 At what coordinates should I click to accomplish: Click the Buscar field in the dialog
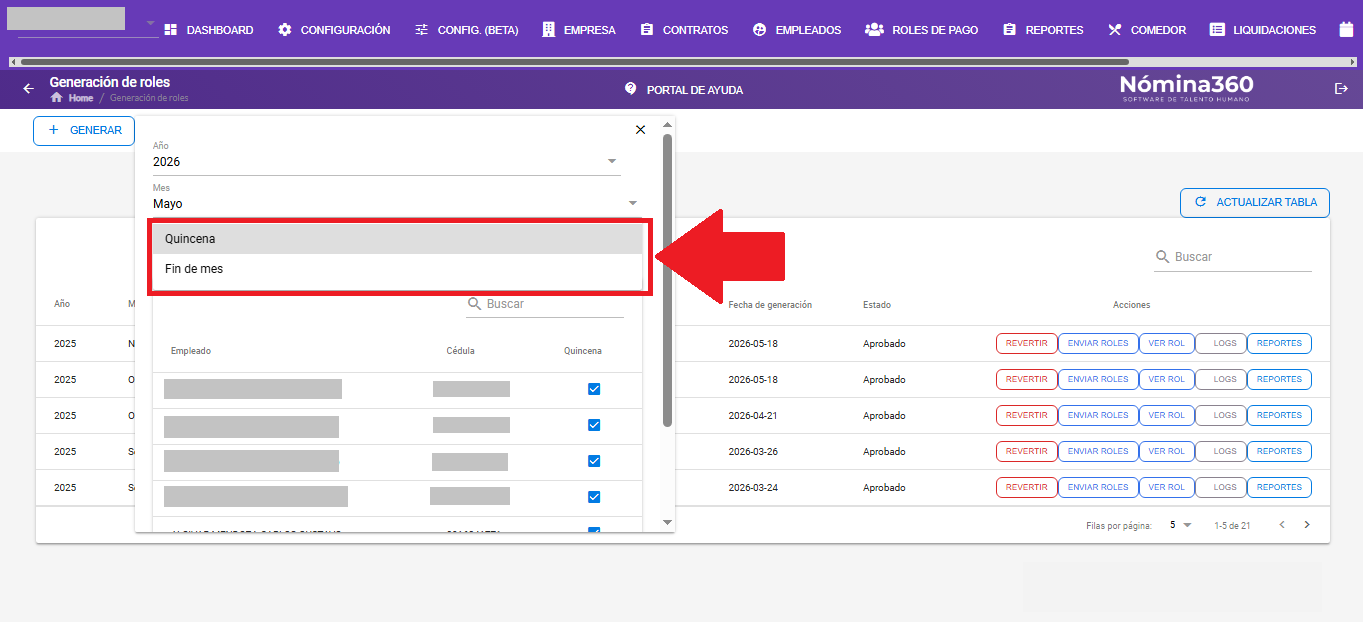pyautogui.click(x=545, y=304)
